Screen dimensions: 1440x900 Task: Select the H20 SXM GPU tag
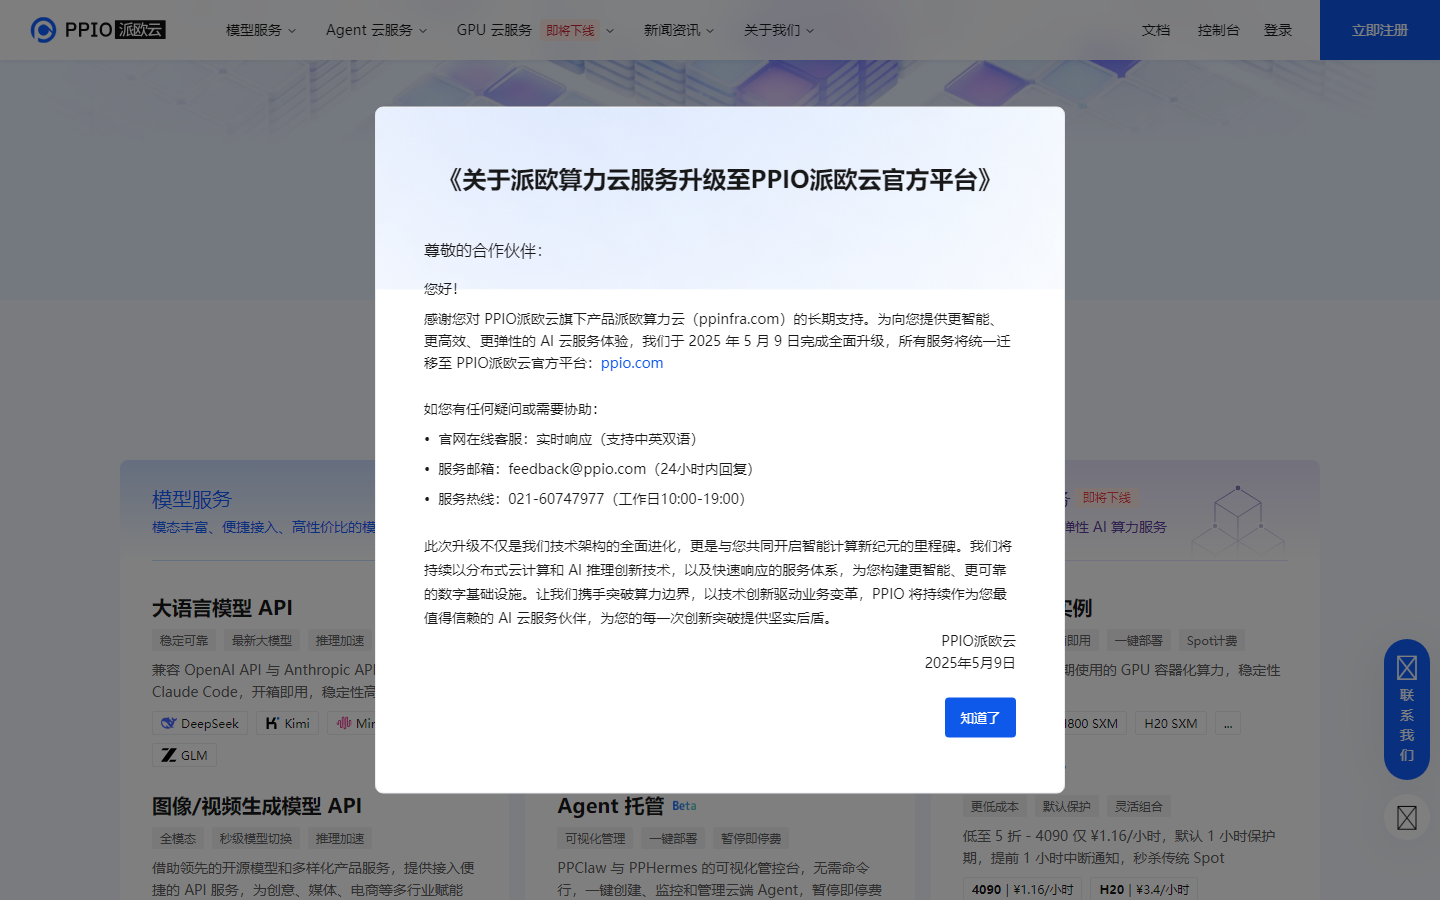(1171, 723)
